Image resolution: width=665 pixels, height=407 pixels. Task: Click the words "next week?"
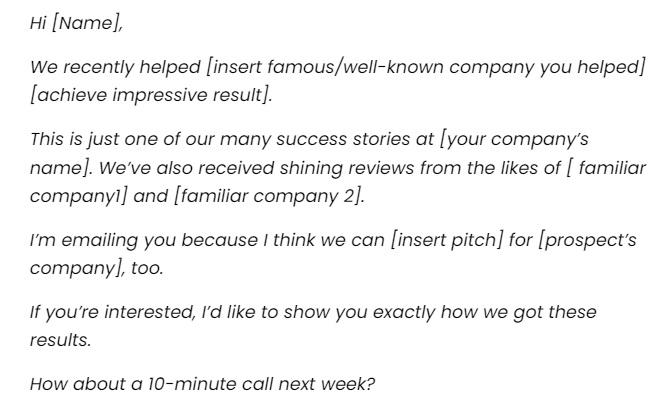coord(327,384)
